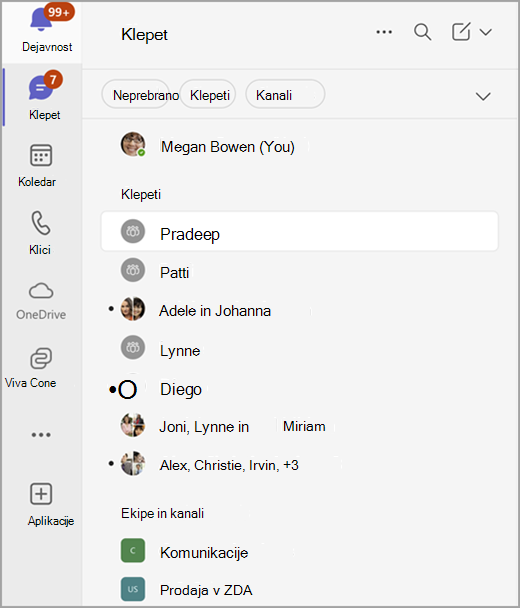520x608 pixels.
Task: Click the Adele in Johanna avatar
Action: [x=133, y=309]
